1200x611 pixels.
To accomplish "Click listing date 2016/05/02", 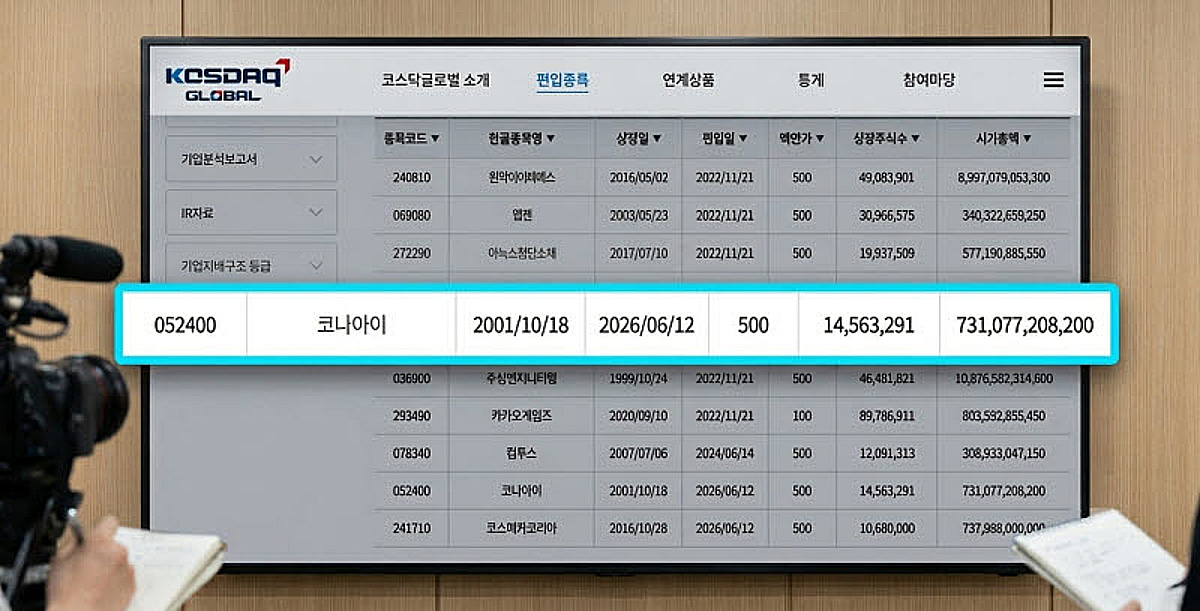I will tap(639, 177).
